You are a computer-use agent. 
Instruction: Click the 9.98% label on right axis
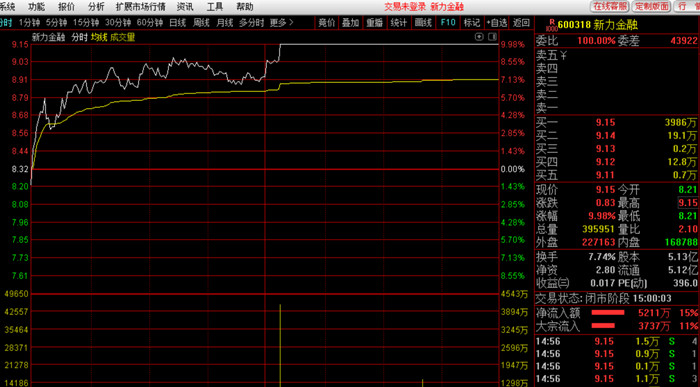(512, 45)
